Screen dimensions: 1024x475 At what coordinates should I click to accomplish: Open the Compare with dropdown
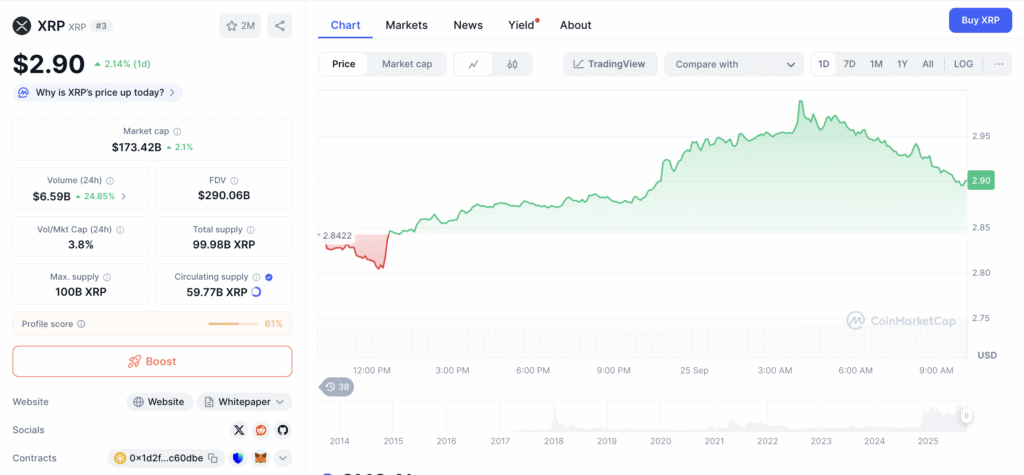[734, 64]
